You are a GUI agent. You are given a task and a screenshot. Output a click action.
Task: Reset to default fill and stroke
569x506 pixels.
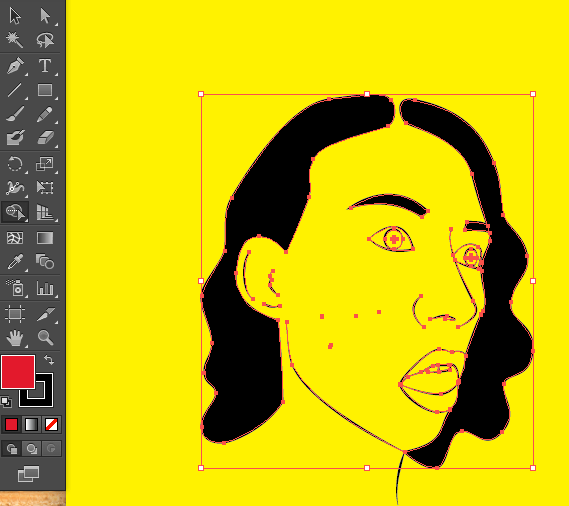[x=6, y=401]
